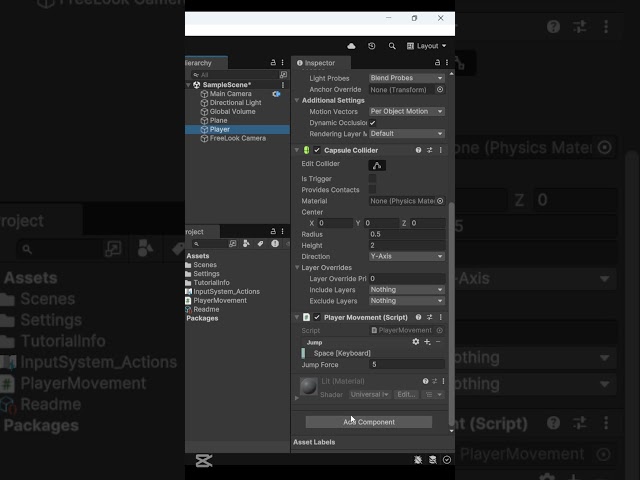The image size is (640, 480).
Task: Open the Exclude Layers dropdown
Action: [x=407, y=301]
